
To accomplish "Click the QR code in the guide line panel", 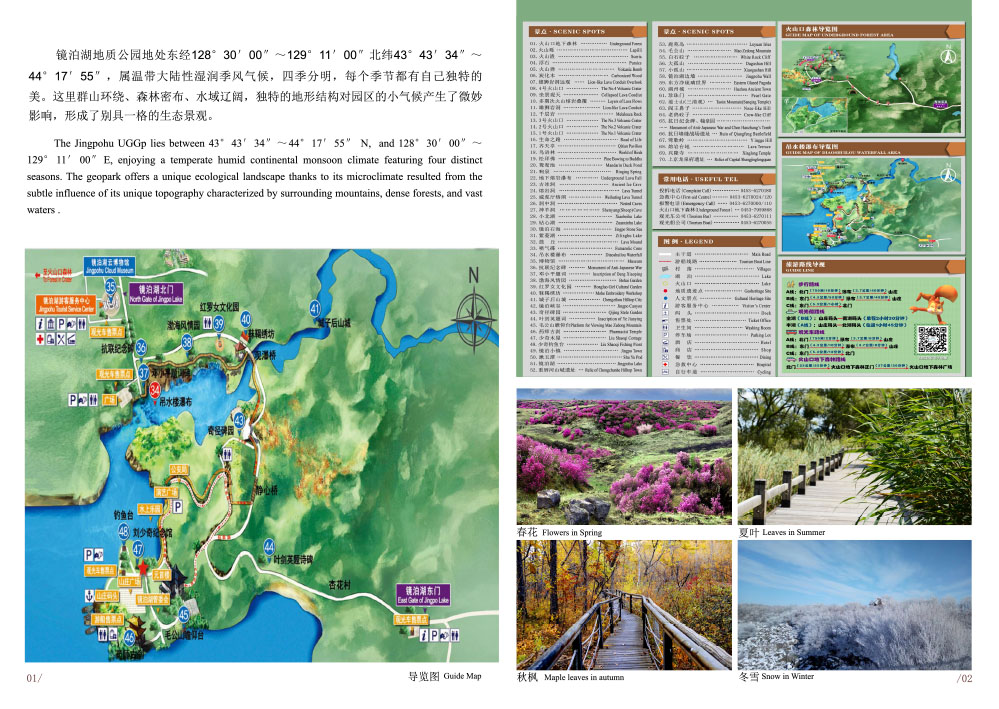I will pyautogui.click(x=932, y=337).
